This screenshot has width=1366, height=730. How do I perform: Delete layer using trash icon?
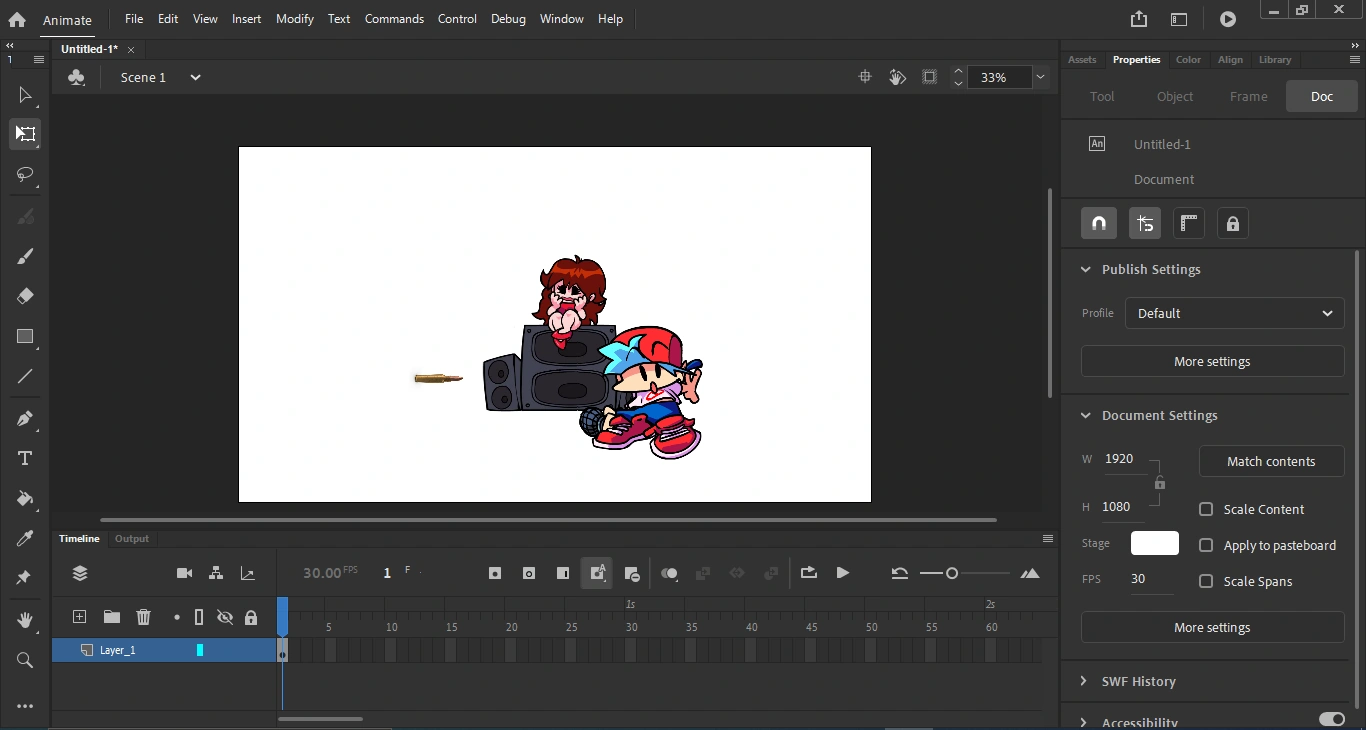tap(143, 617)
